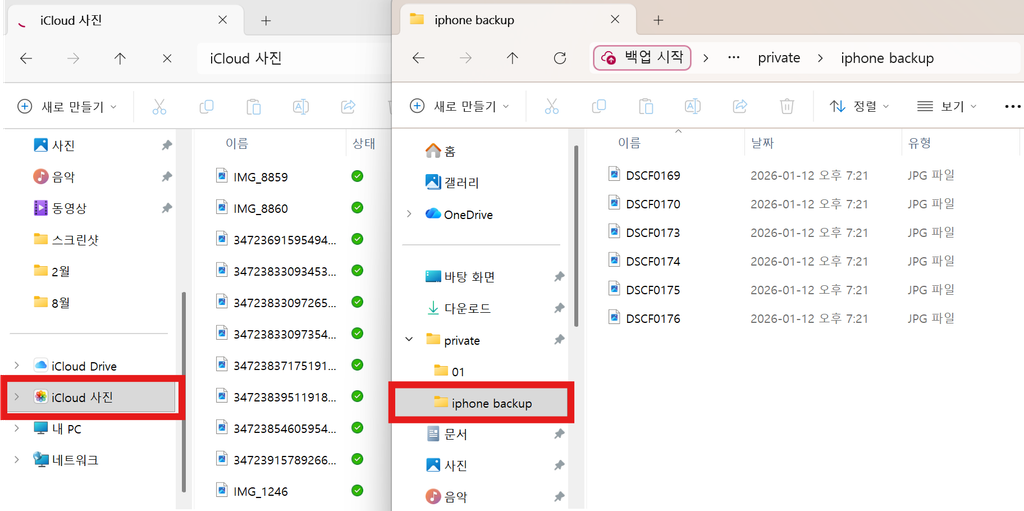Open the 정렬 sort dropdown

point(859,107)
